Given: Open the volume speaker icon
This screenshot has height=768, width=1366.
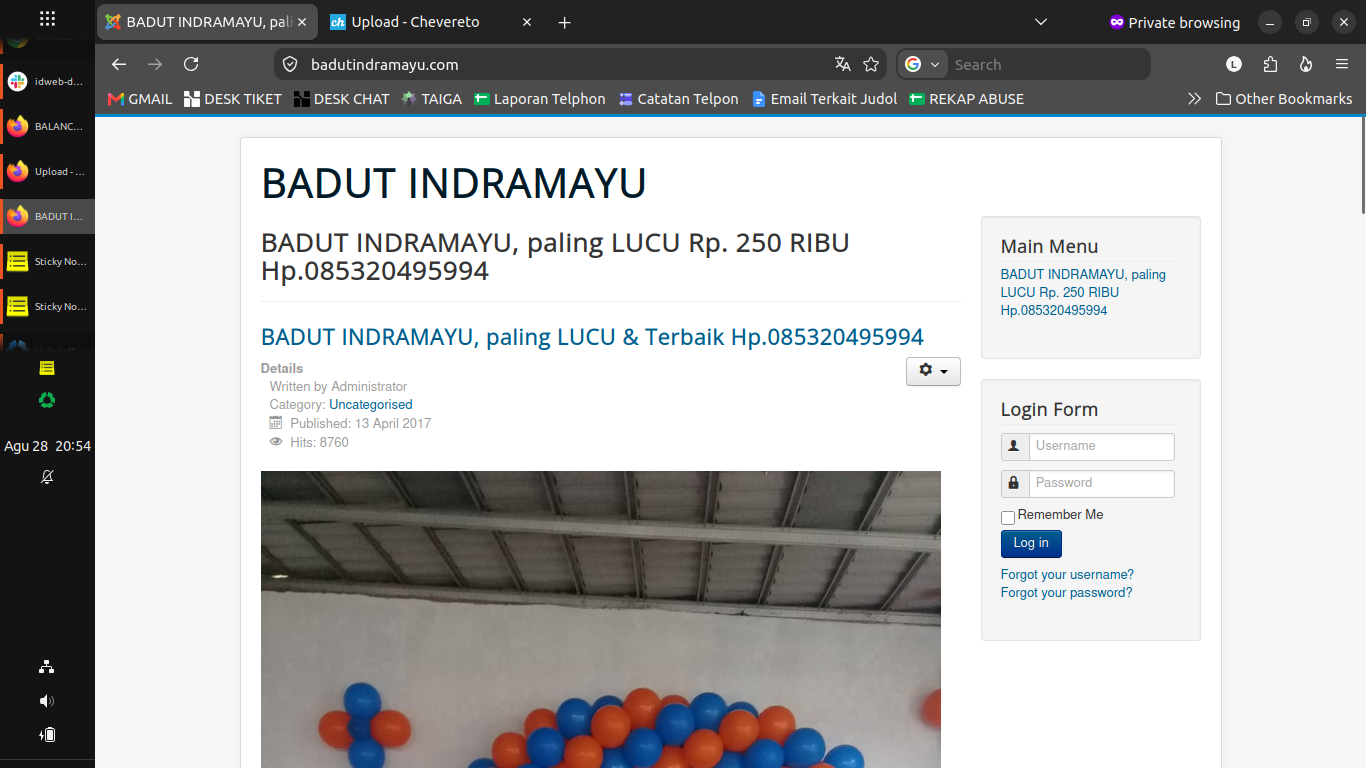Looking at the screenshot, I should (47, 701).
